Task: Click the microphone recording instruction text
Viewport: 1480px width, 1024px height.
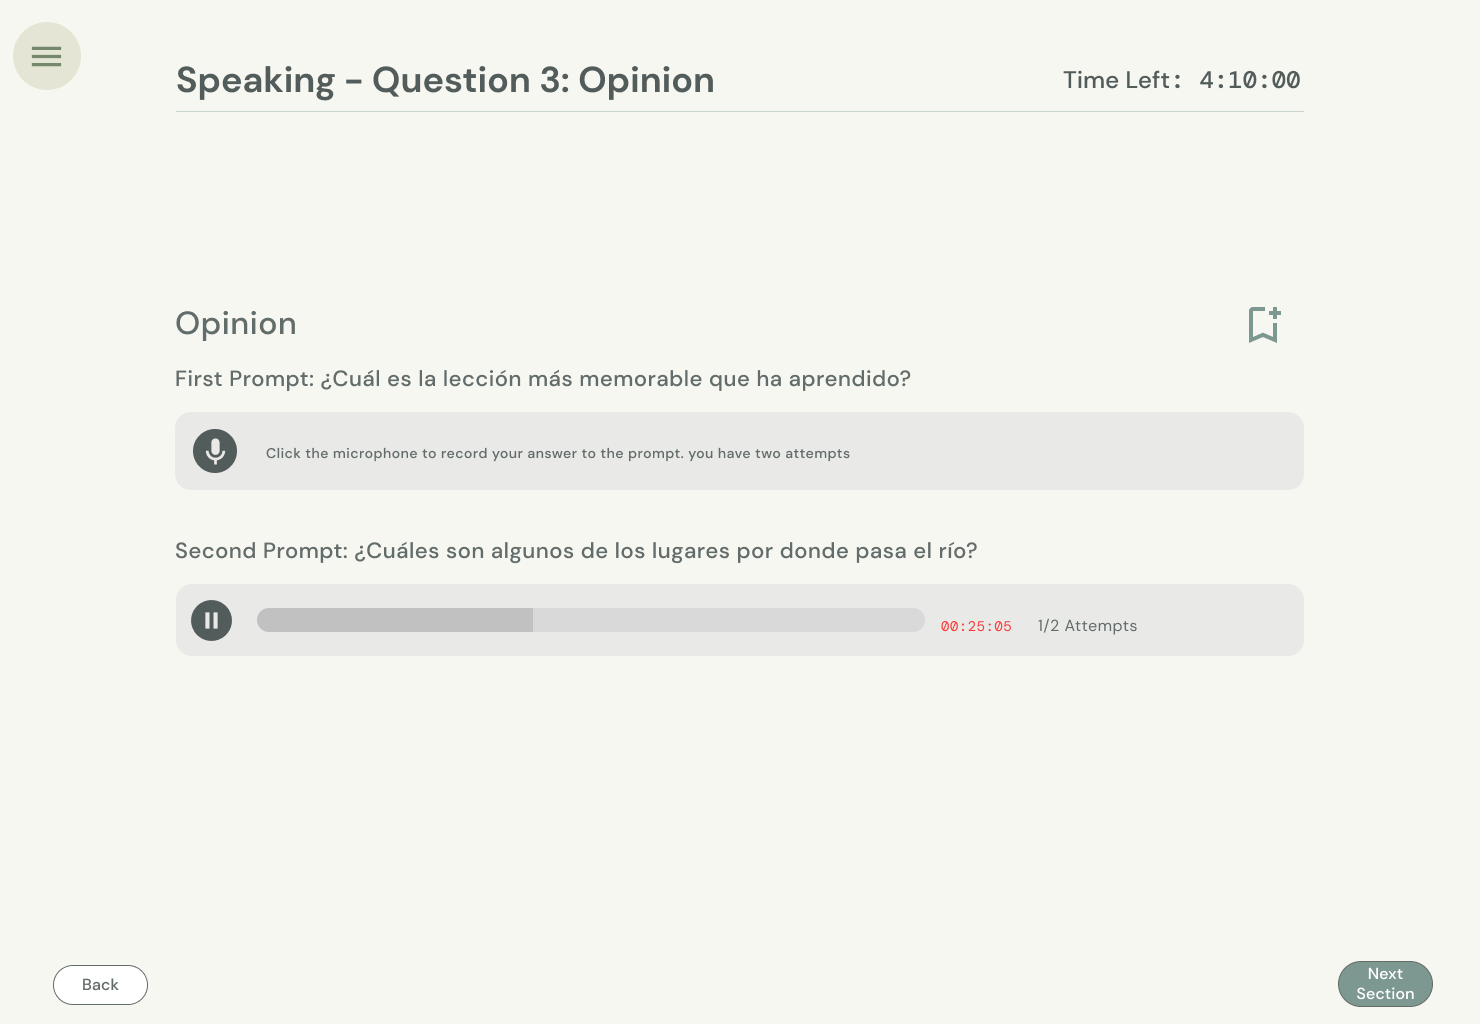Action: [558, 453]
